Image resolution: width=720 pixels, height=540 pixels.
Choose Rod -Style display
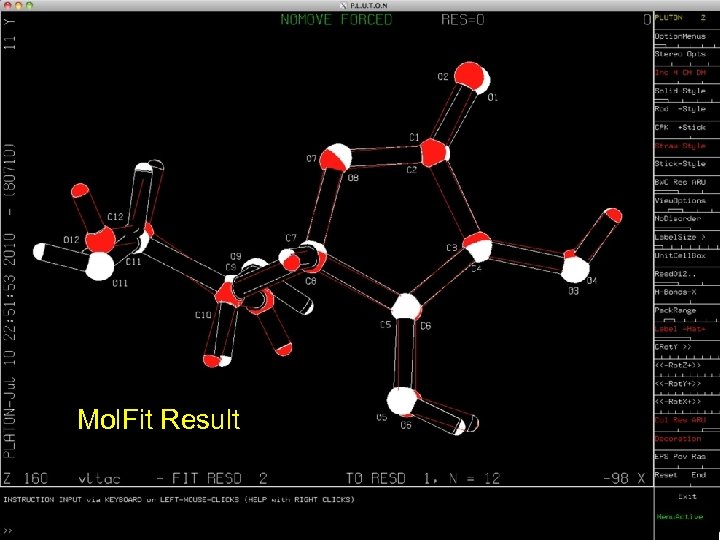[x=680, y=109]
